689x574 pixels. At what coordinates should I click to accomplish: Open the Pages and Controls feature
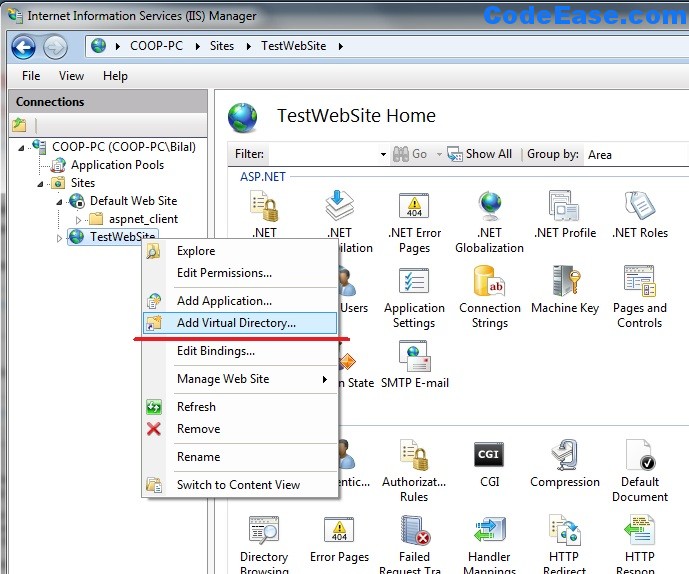[x=640, y=297]
